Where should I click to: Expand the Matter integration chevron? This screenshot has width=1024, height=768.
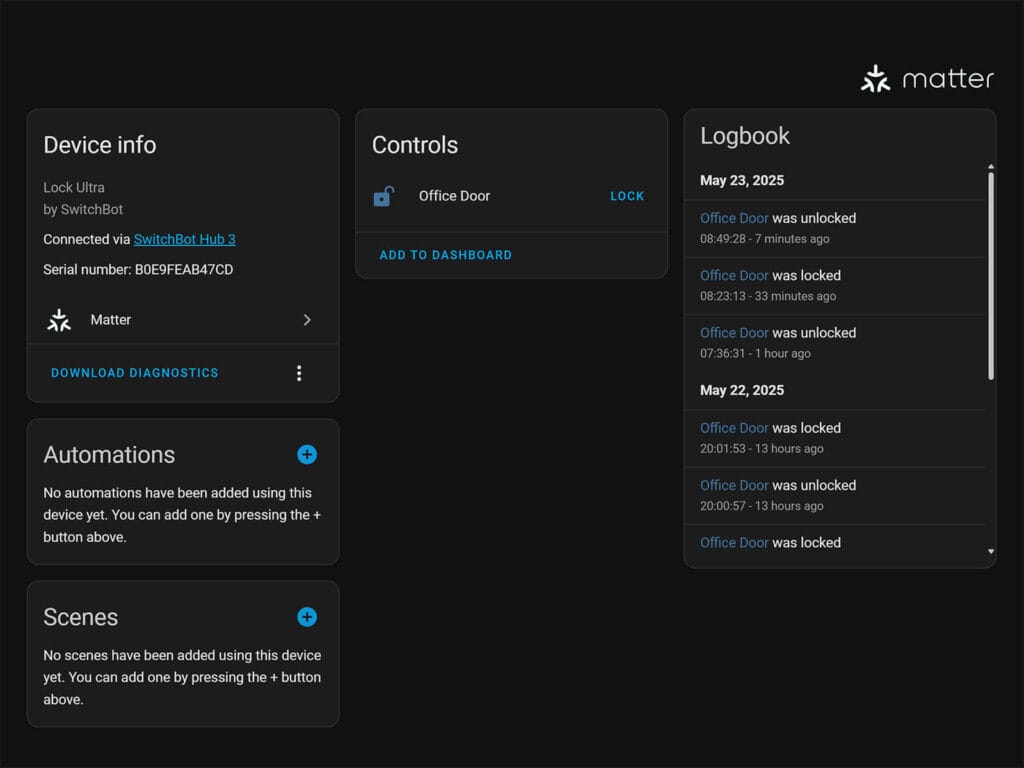point(307,320)
